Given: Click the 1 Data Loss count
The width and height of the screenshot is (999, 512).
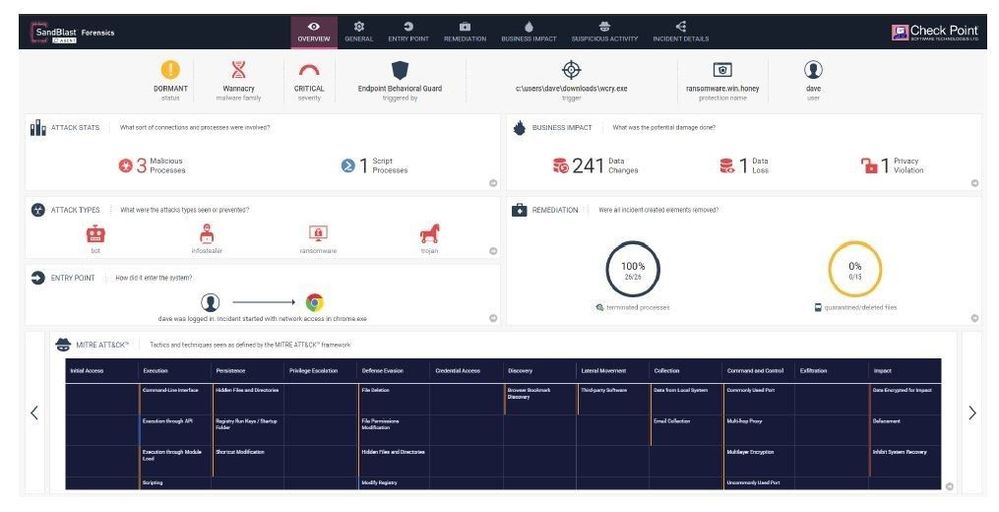Looking at the screenshot, I should (x=743, y=166).
